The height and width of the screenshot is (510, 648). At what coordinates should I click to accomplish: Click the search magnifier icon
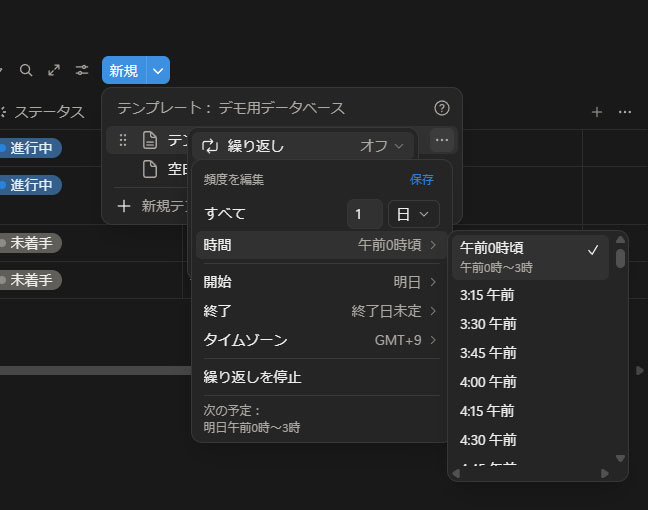pyautogui.click(x=26, y=70)
